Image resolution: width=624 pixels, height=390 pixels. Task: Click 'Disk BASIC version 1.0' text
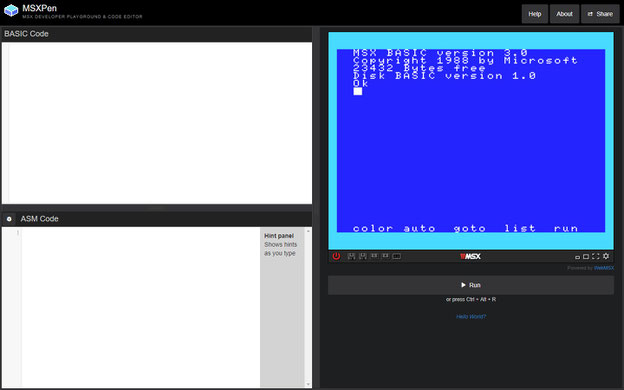click(x=445, y=76)
